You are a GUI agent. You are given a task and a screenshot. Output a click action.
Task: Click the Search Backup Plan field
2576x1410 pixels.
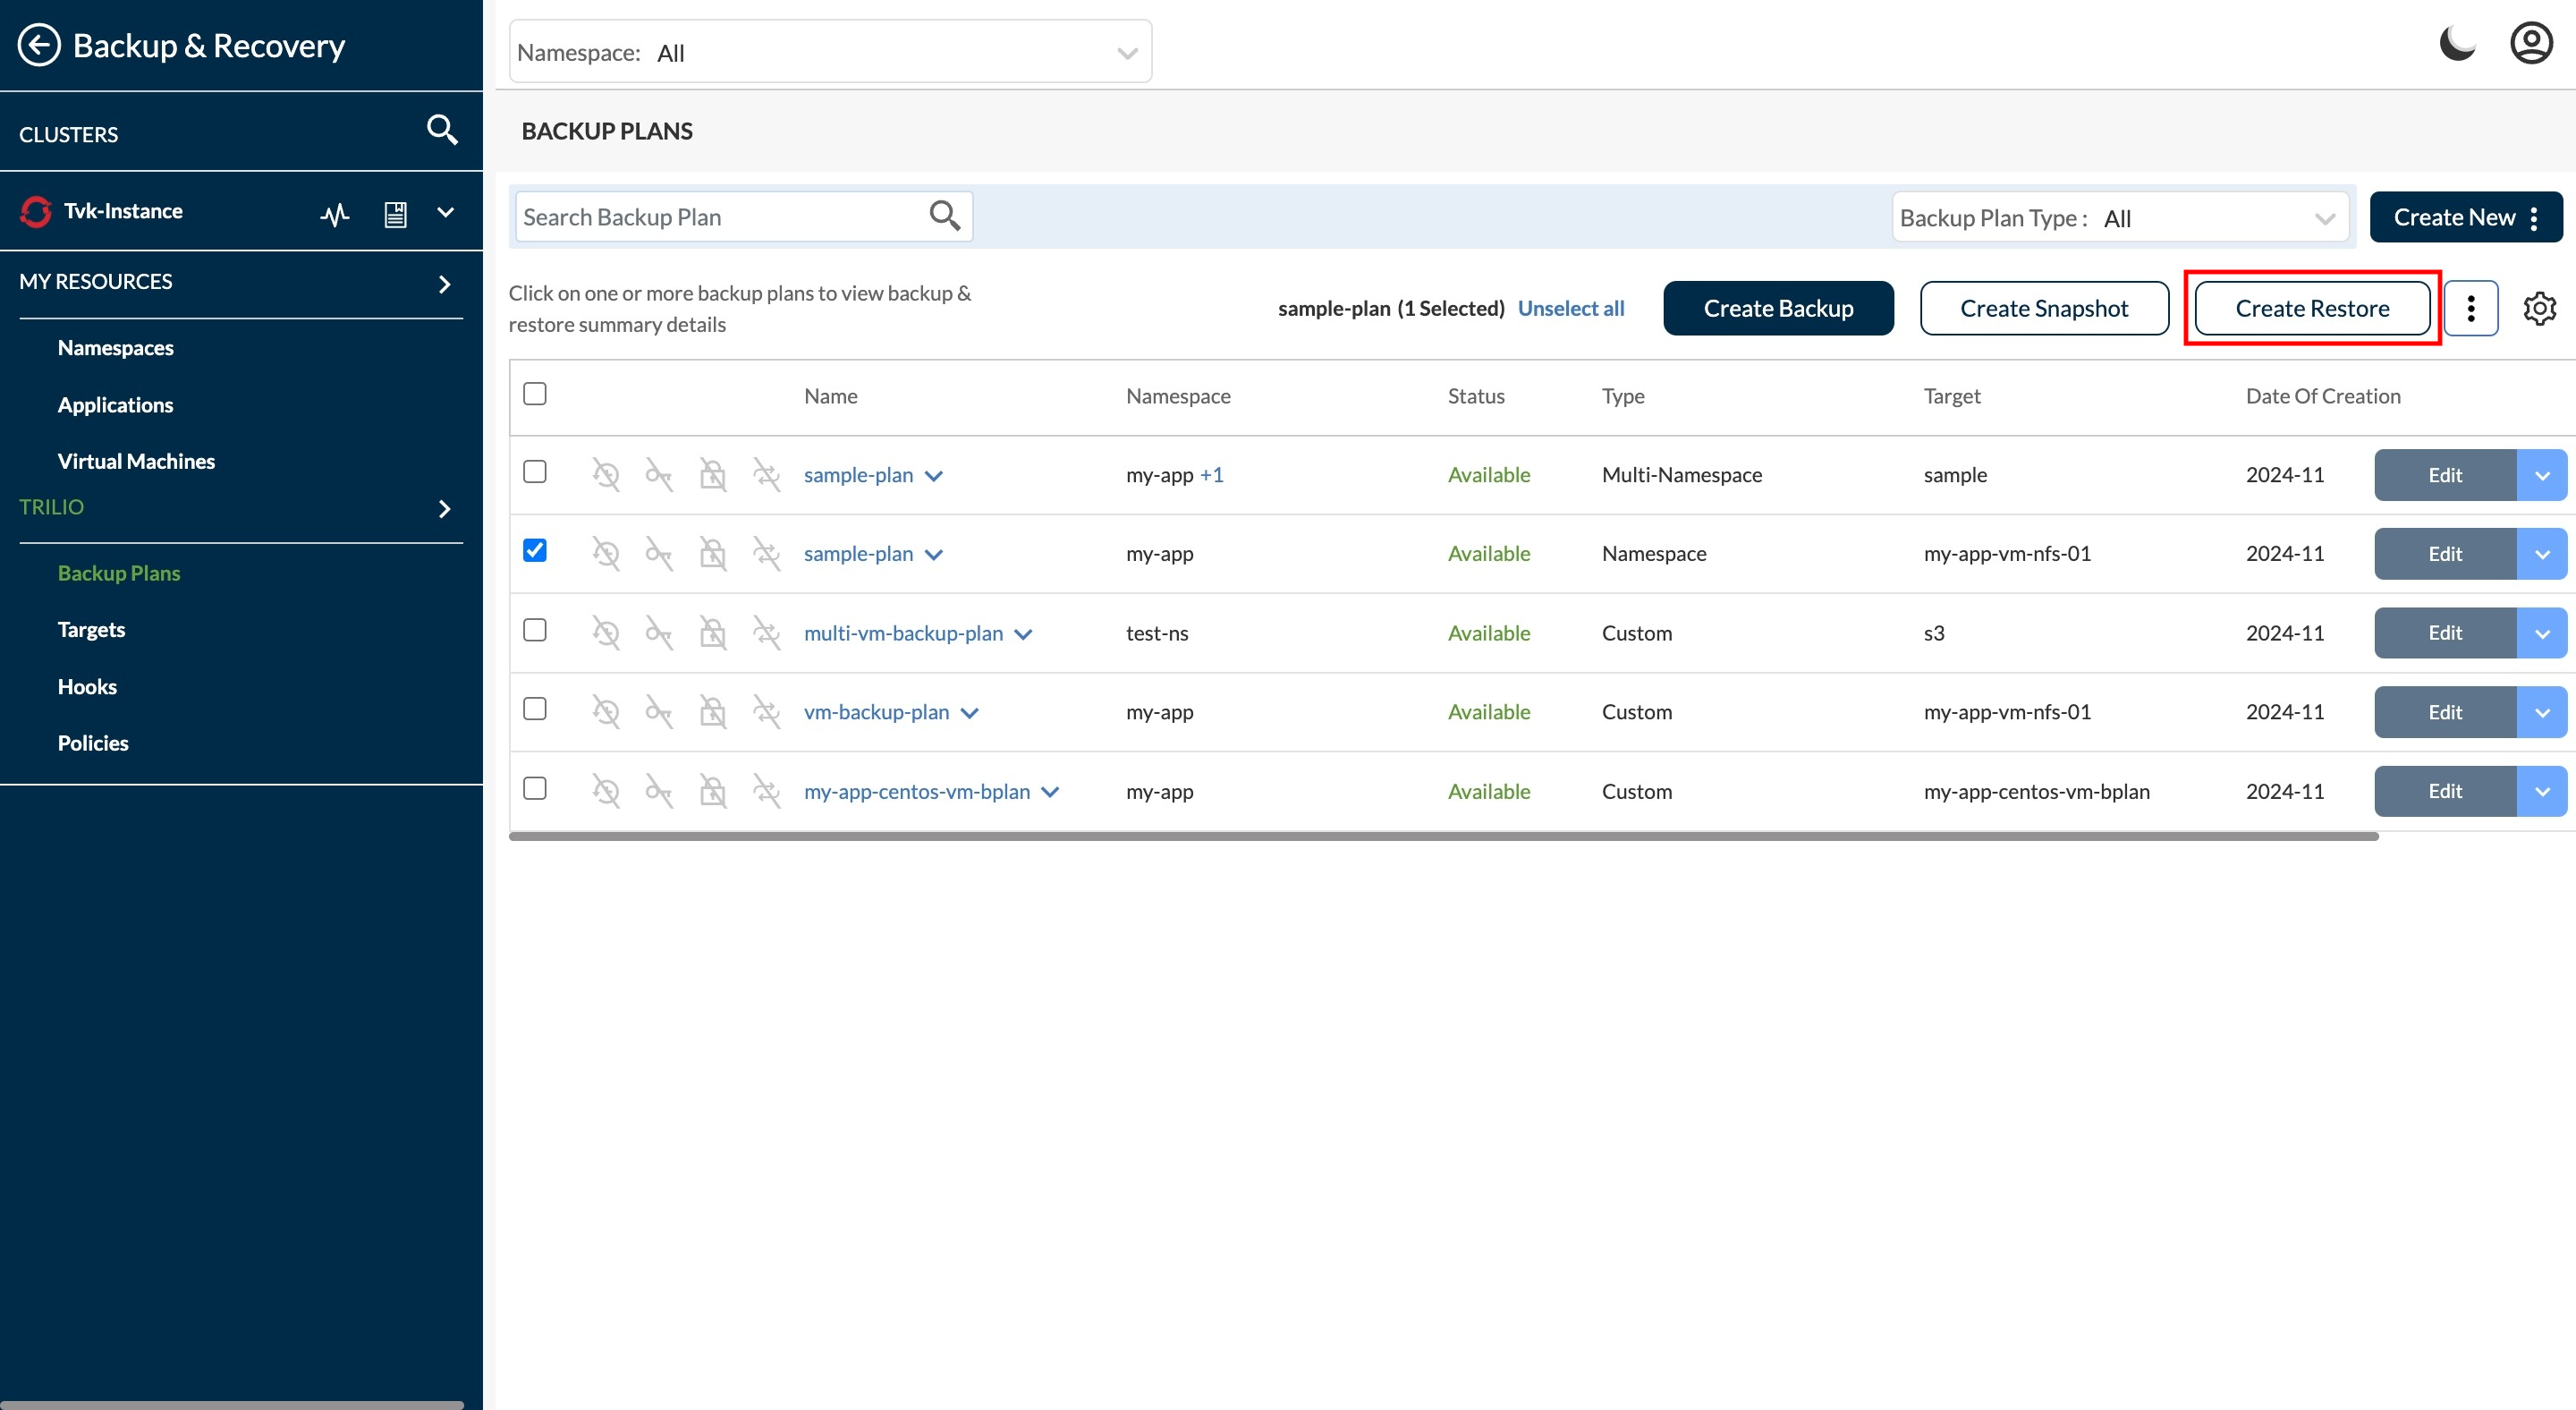tap(720, 217)
